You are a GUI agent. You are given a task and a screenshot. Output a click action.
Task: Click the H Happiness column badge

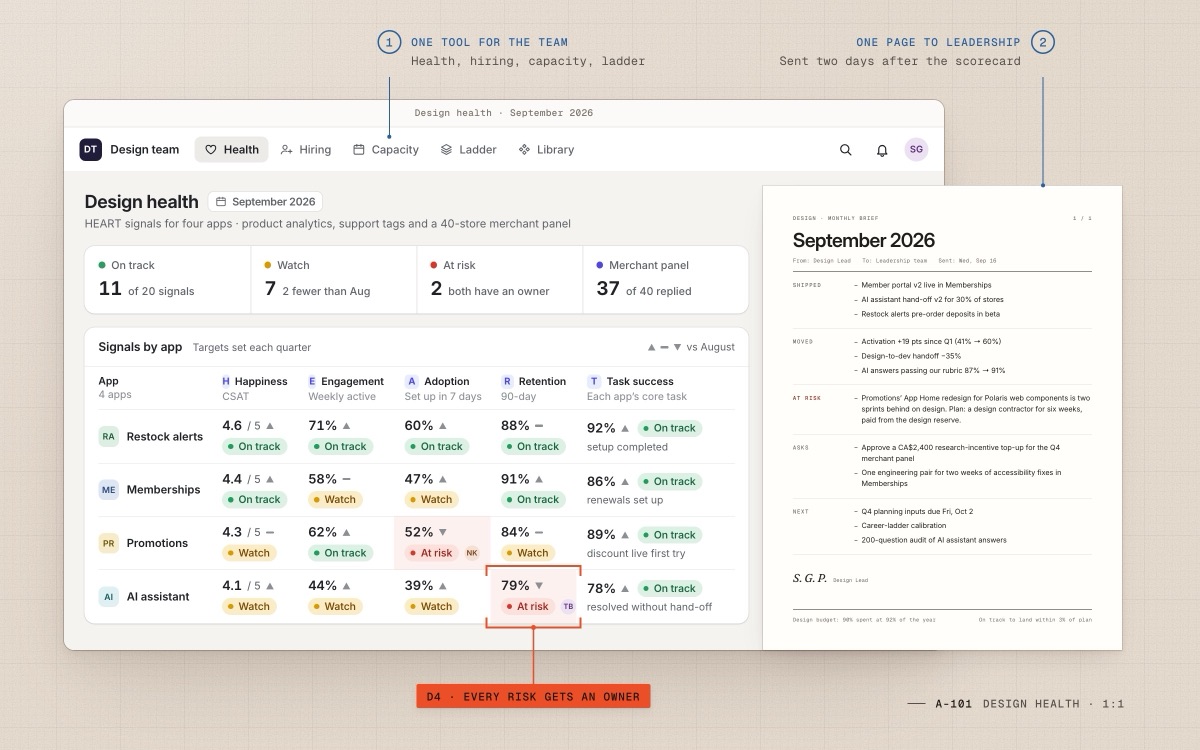pos(225,381)
